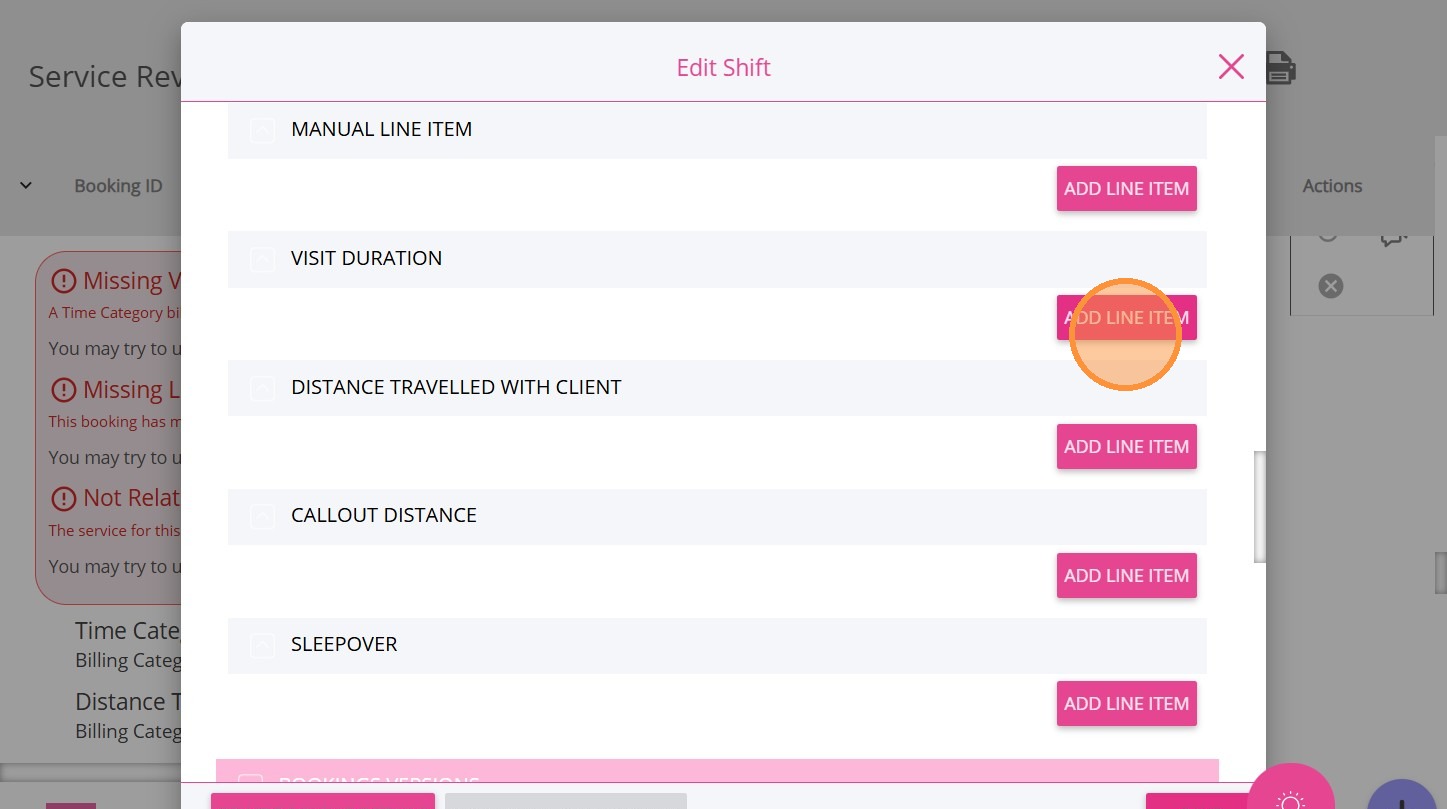The height and width of the screenshot is (809, 1447).
Task: Click the Actions column header
Action: (x=1332, y=186)
